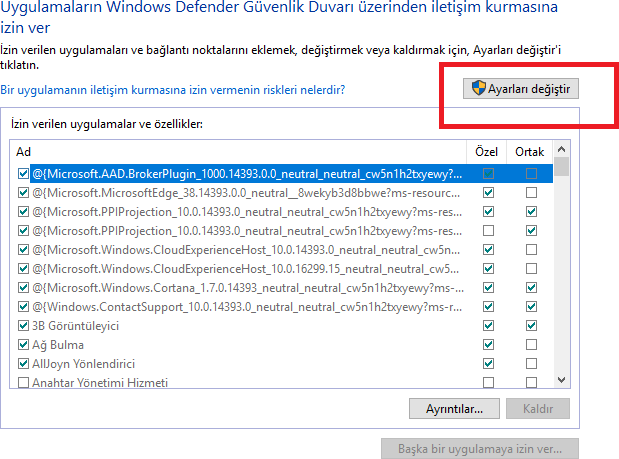This screenshot has height=459, width=619.
Task: Click Başka bir uygulamaya izin ver button
Action: pos(480,449)
